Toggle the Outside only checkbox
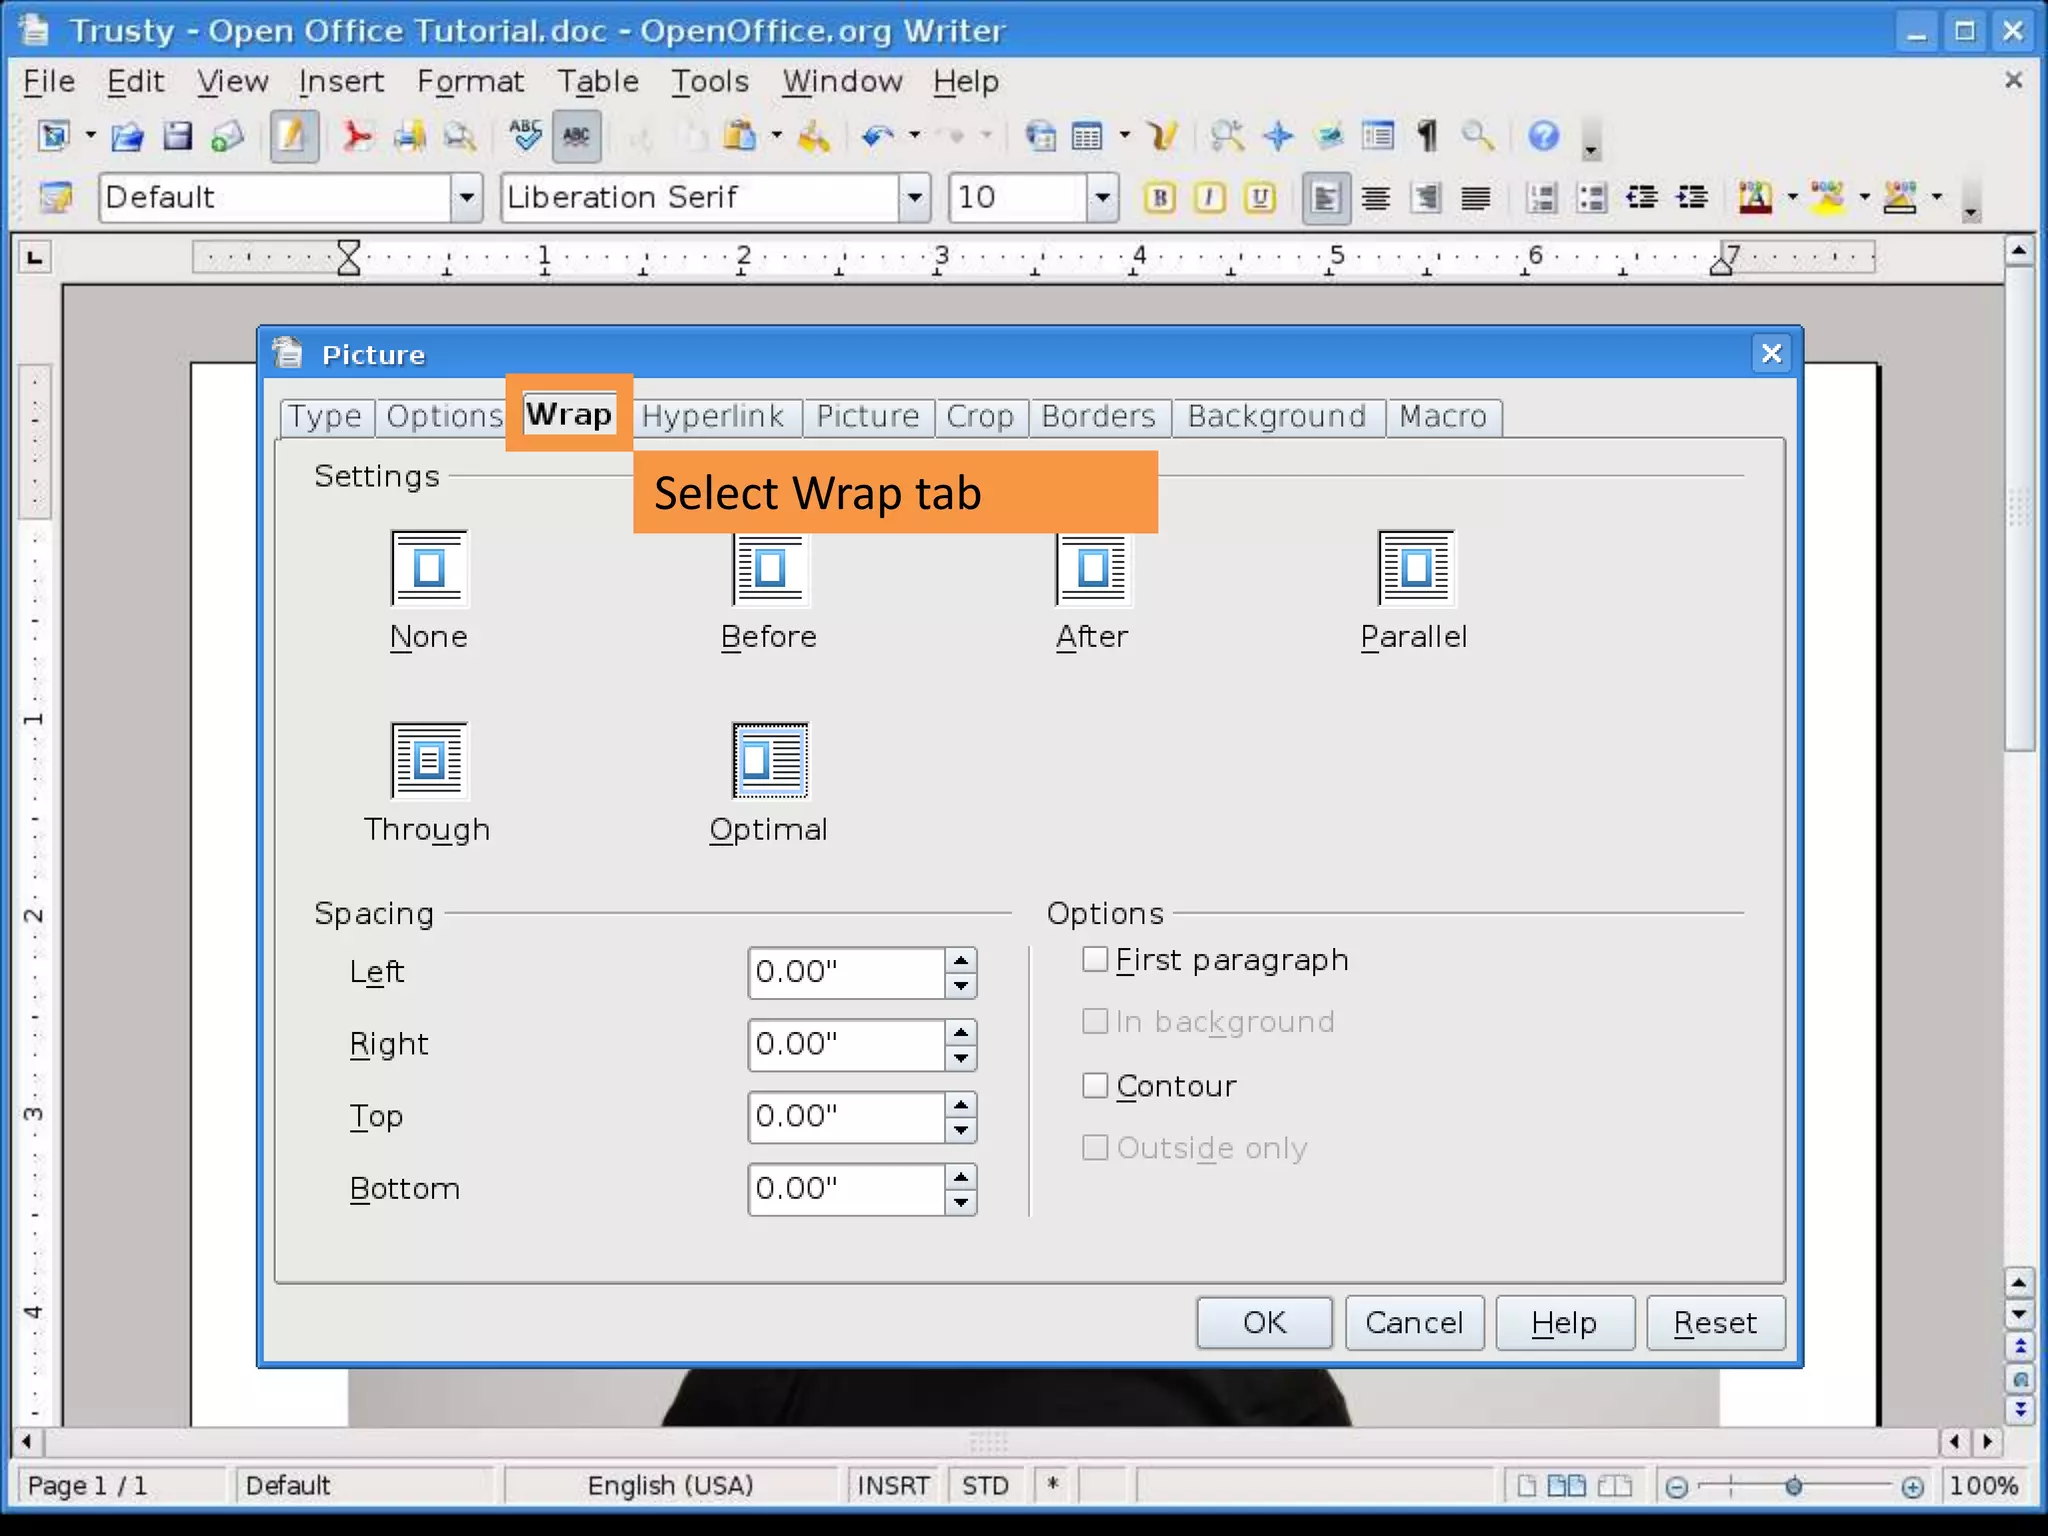This screenshot has width=2048, height=1536. click(x=1095, y=1147)
